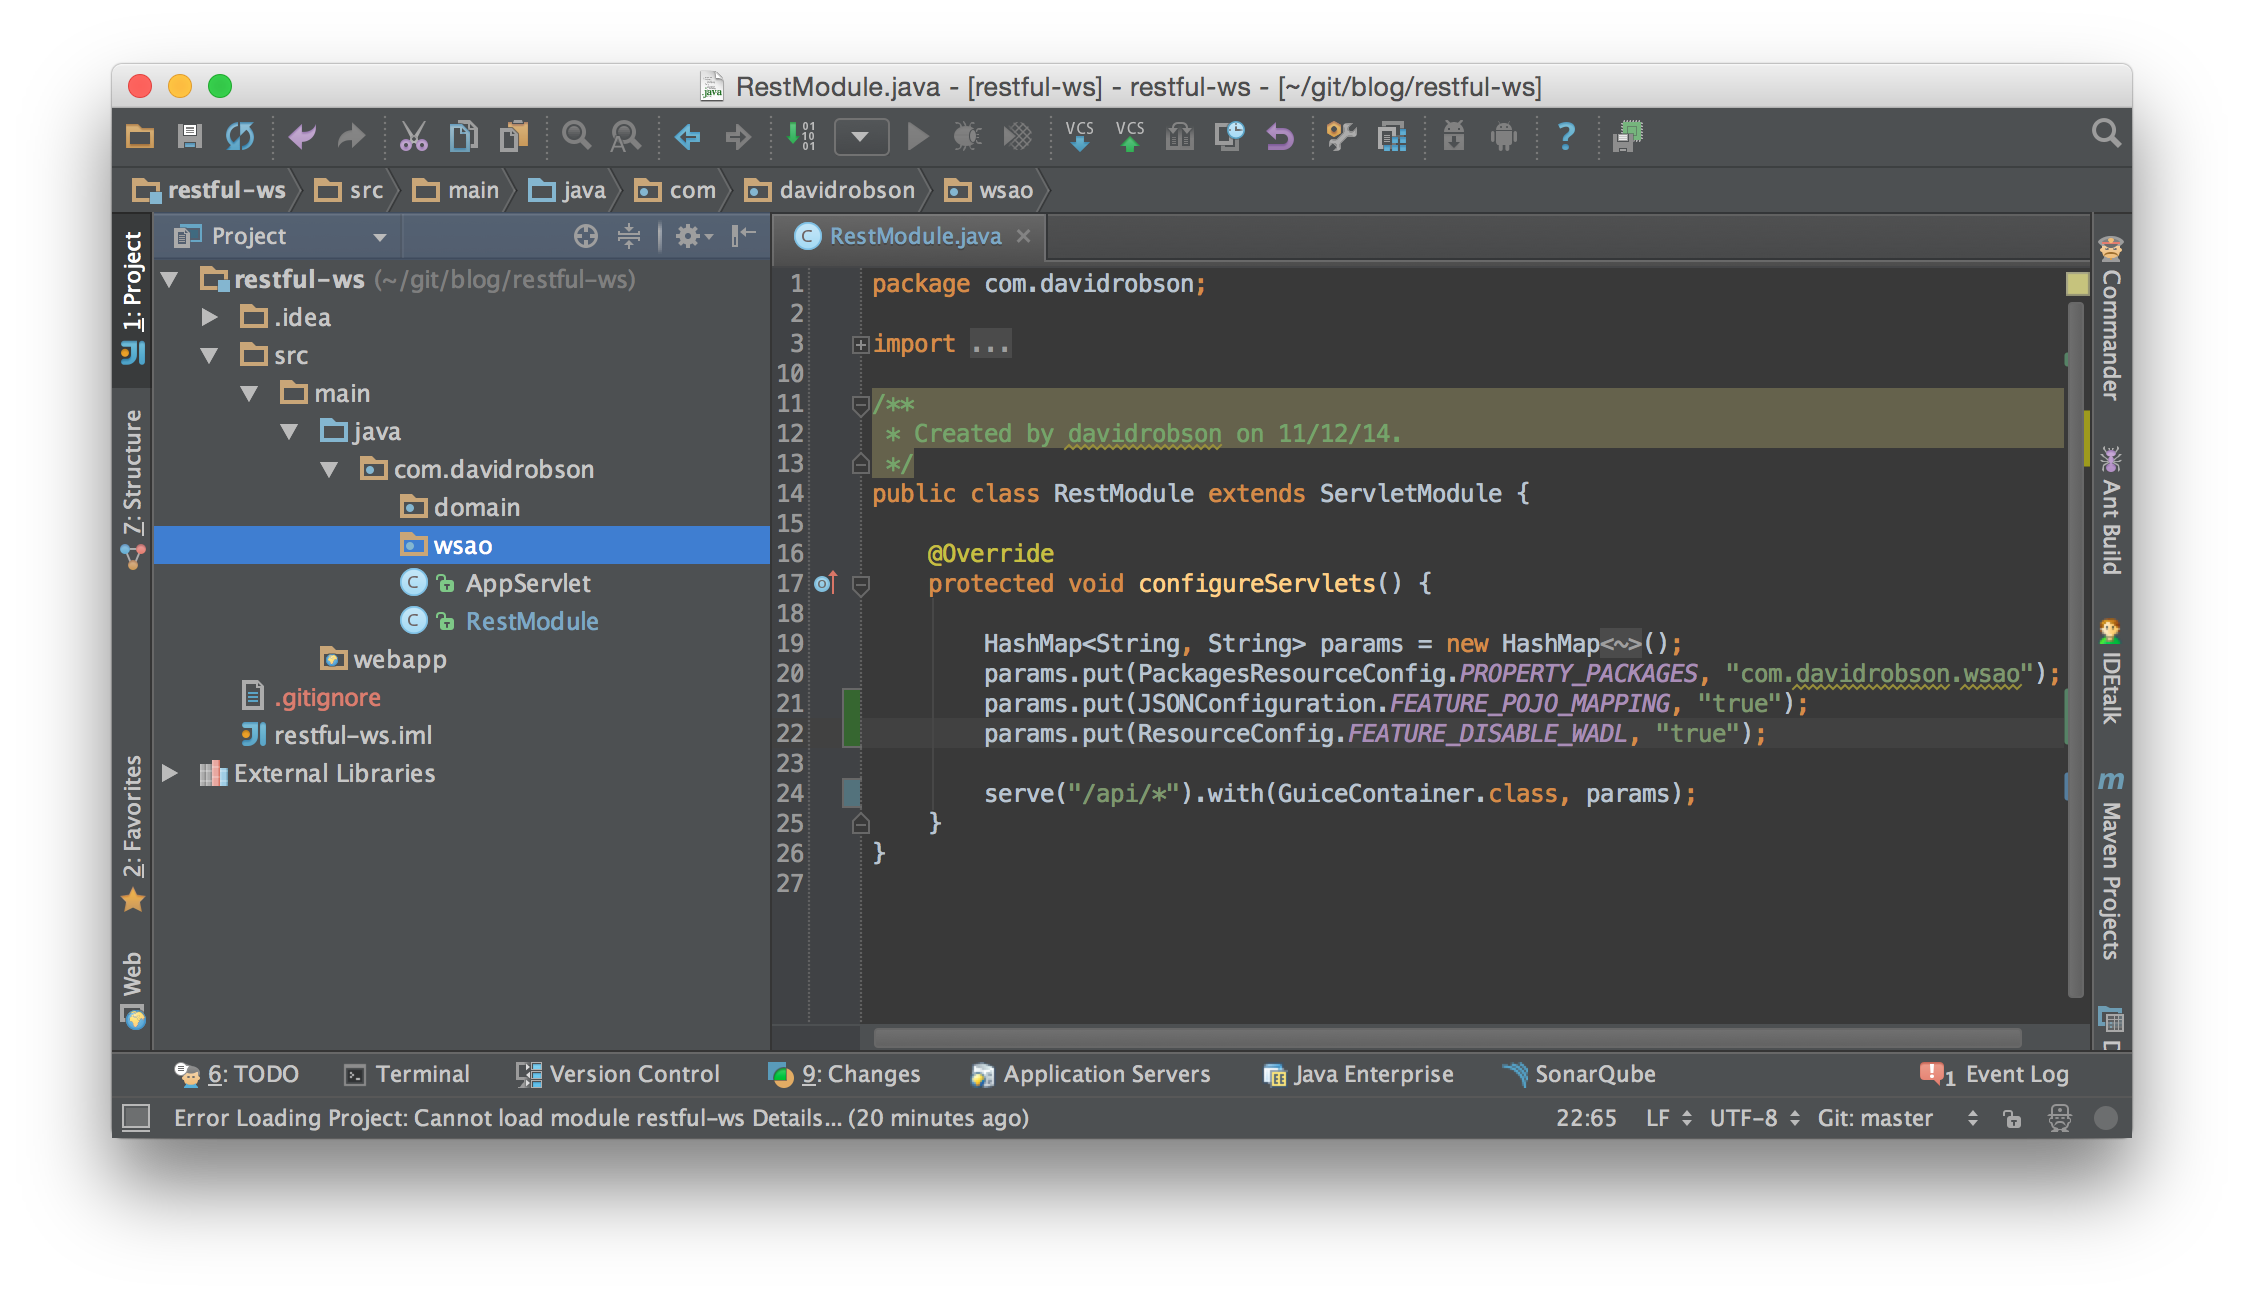This screenshot has height=1298, width=2244.
Task: Close the RestModule.java tab
Action: pyautogui.click(x=1023, y=236)
